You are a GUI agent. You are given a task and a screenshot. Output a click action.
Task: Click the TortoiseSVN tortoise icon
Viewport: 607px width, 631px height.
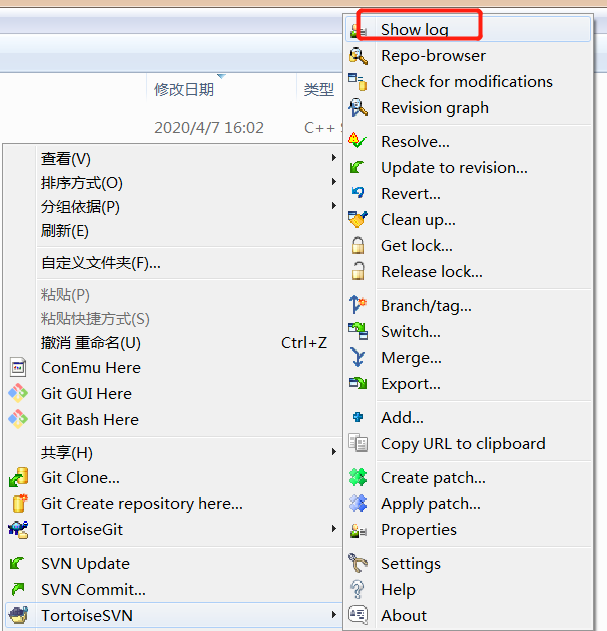[x=18, y=615]
